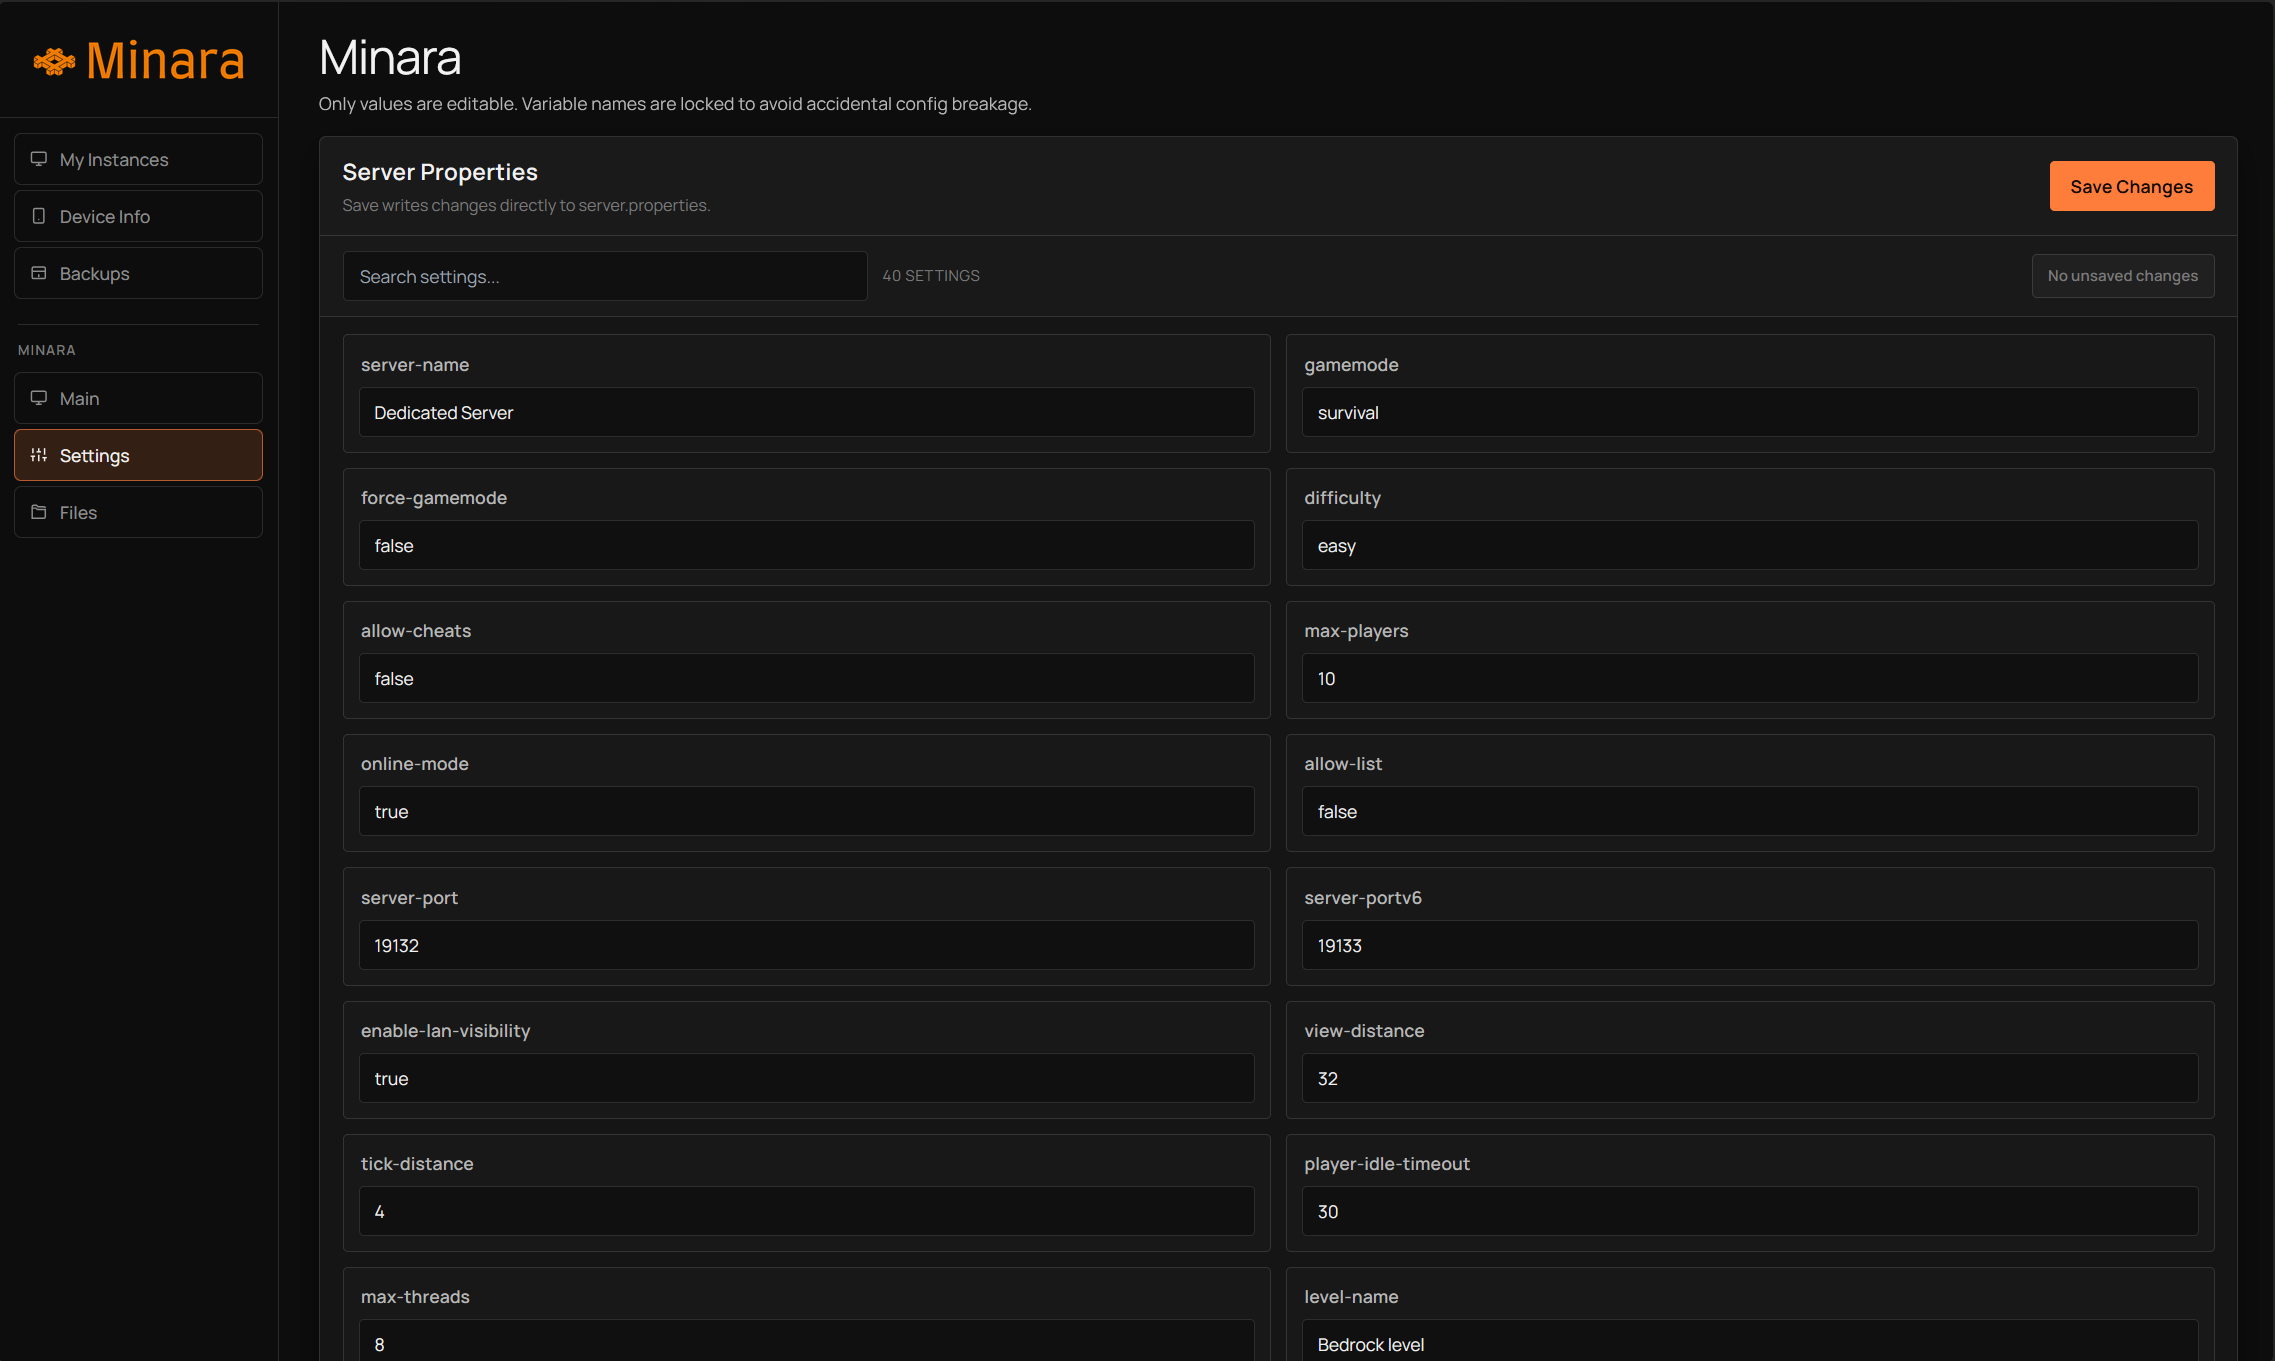Viewport: 2275px width, 1361px height.
Task: Click the max-players label
Action: (1356, 631)
